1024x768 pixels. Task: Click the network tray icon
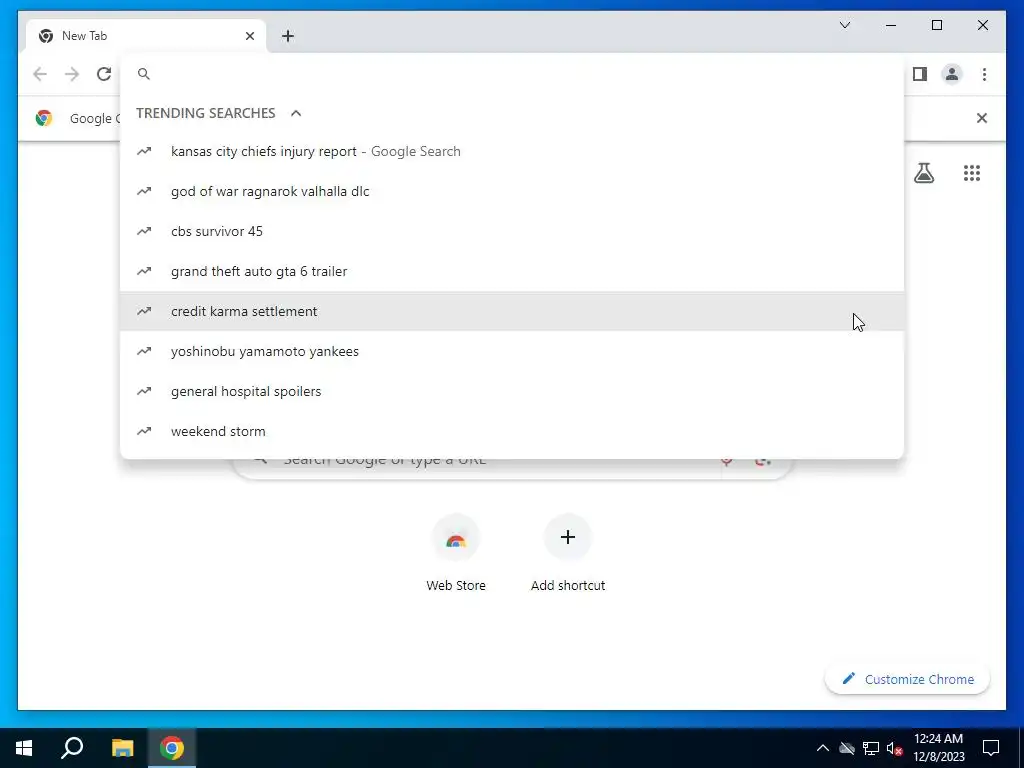click(871, 748)
